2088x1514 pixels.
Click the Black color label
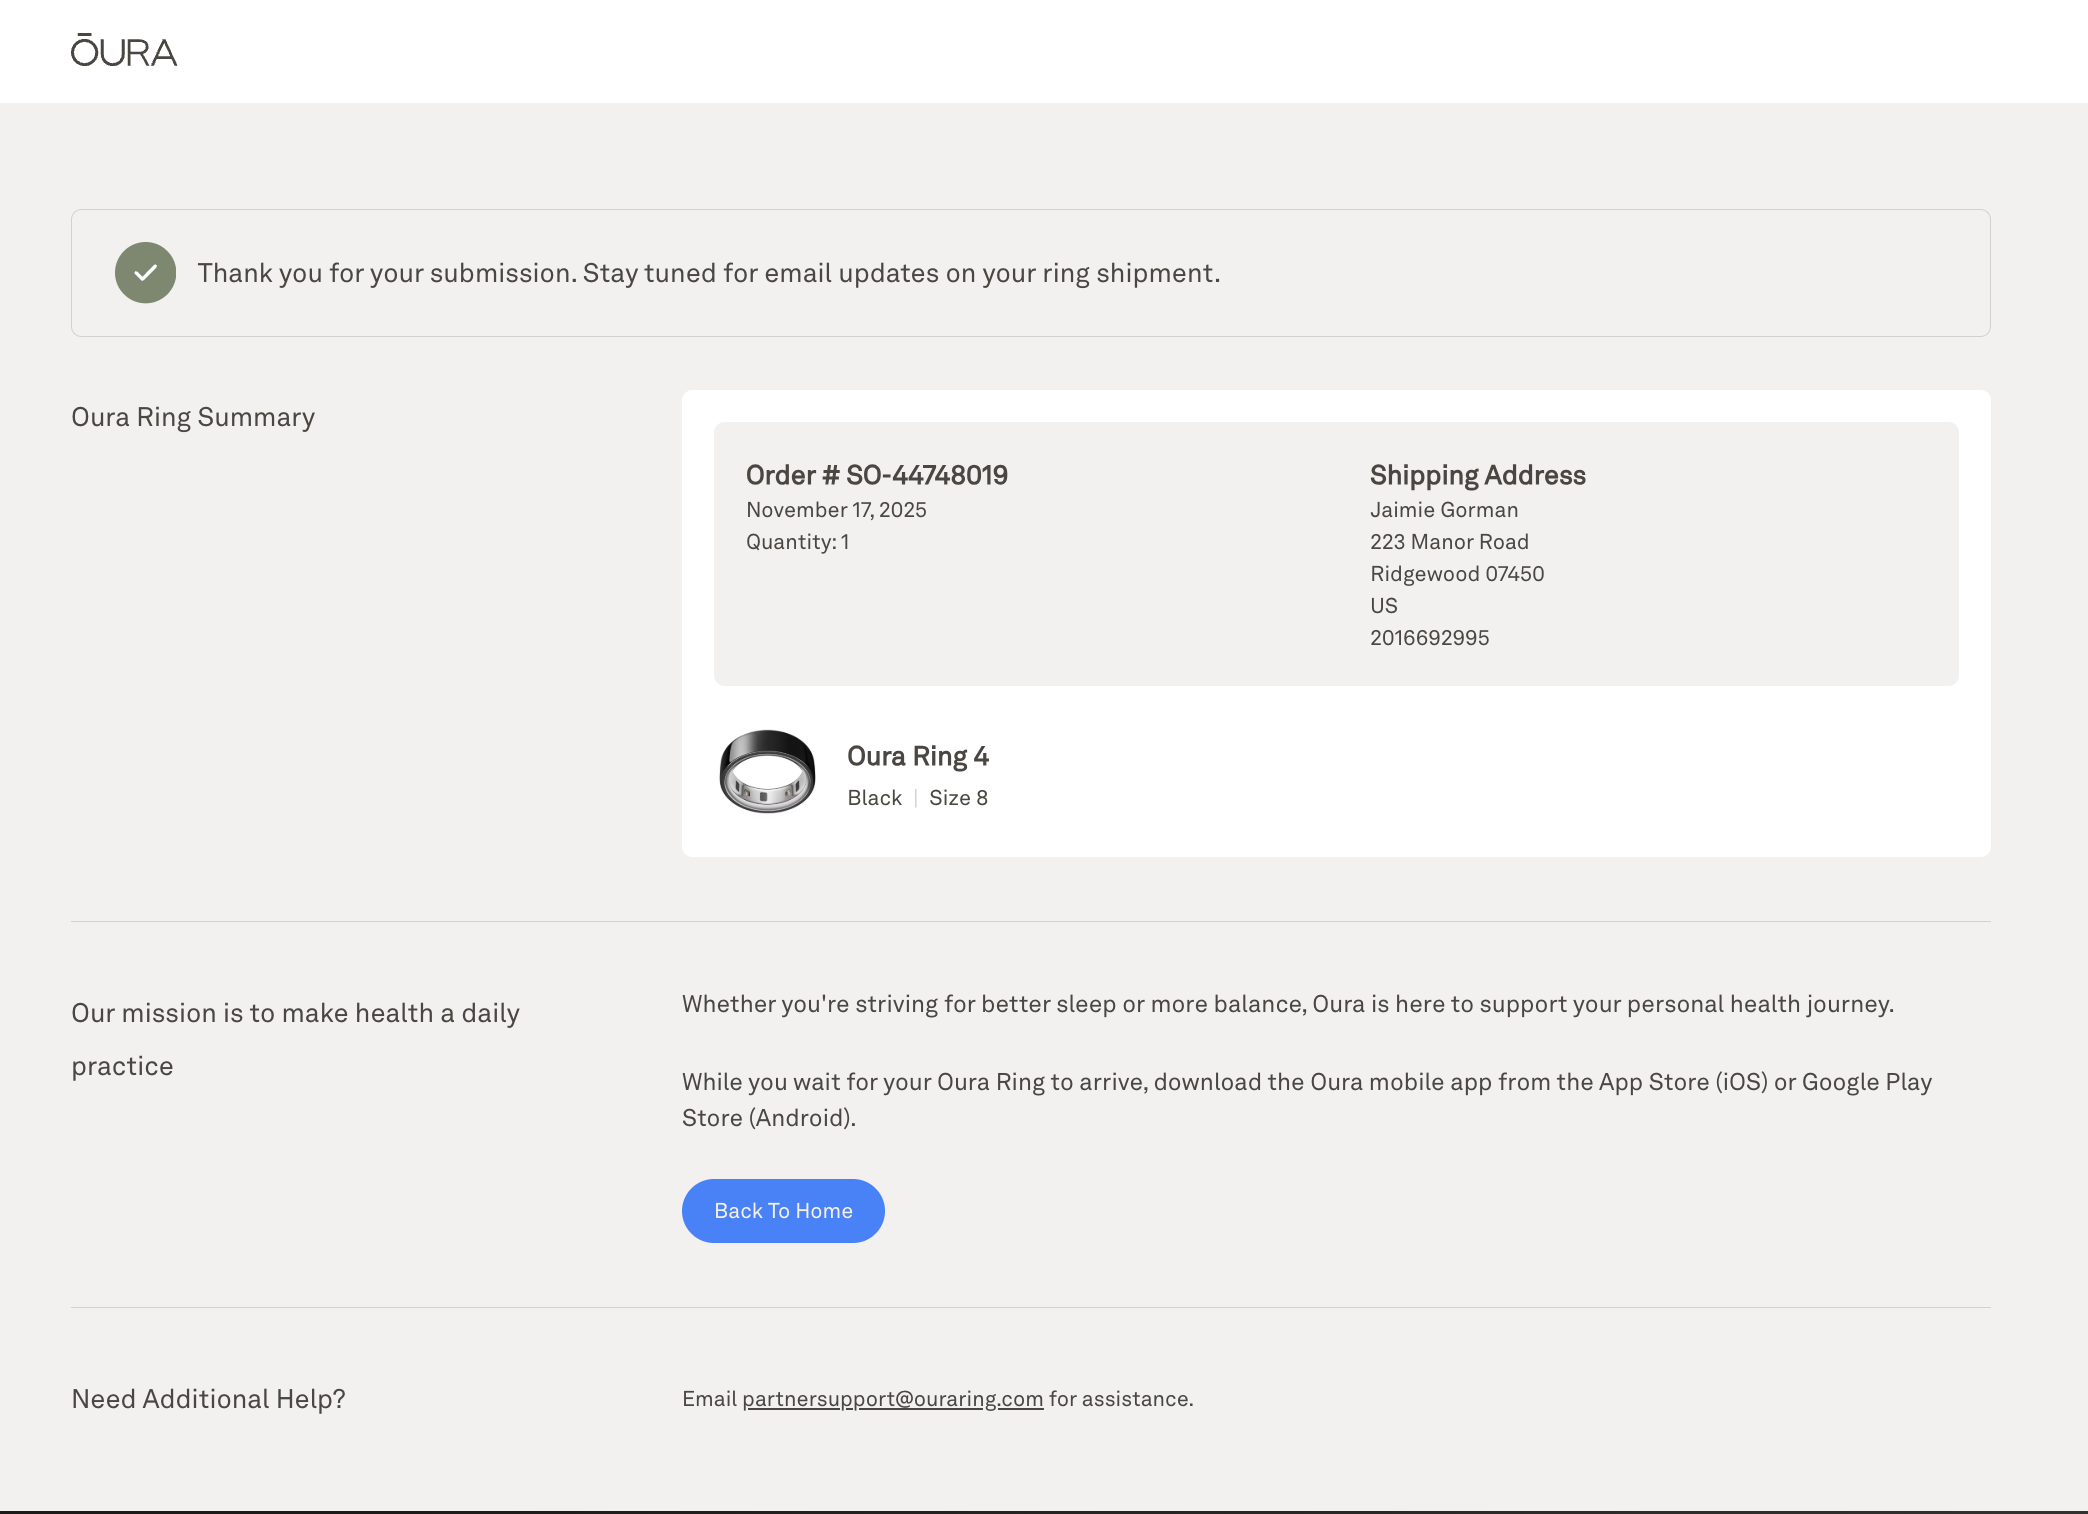(x=875, y=798)
